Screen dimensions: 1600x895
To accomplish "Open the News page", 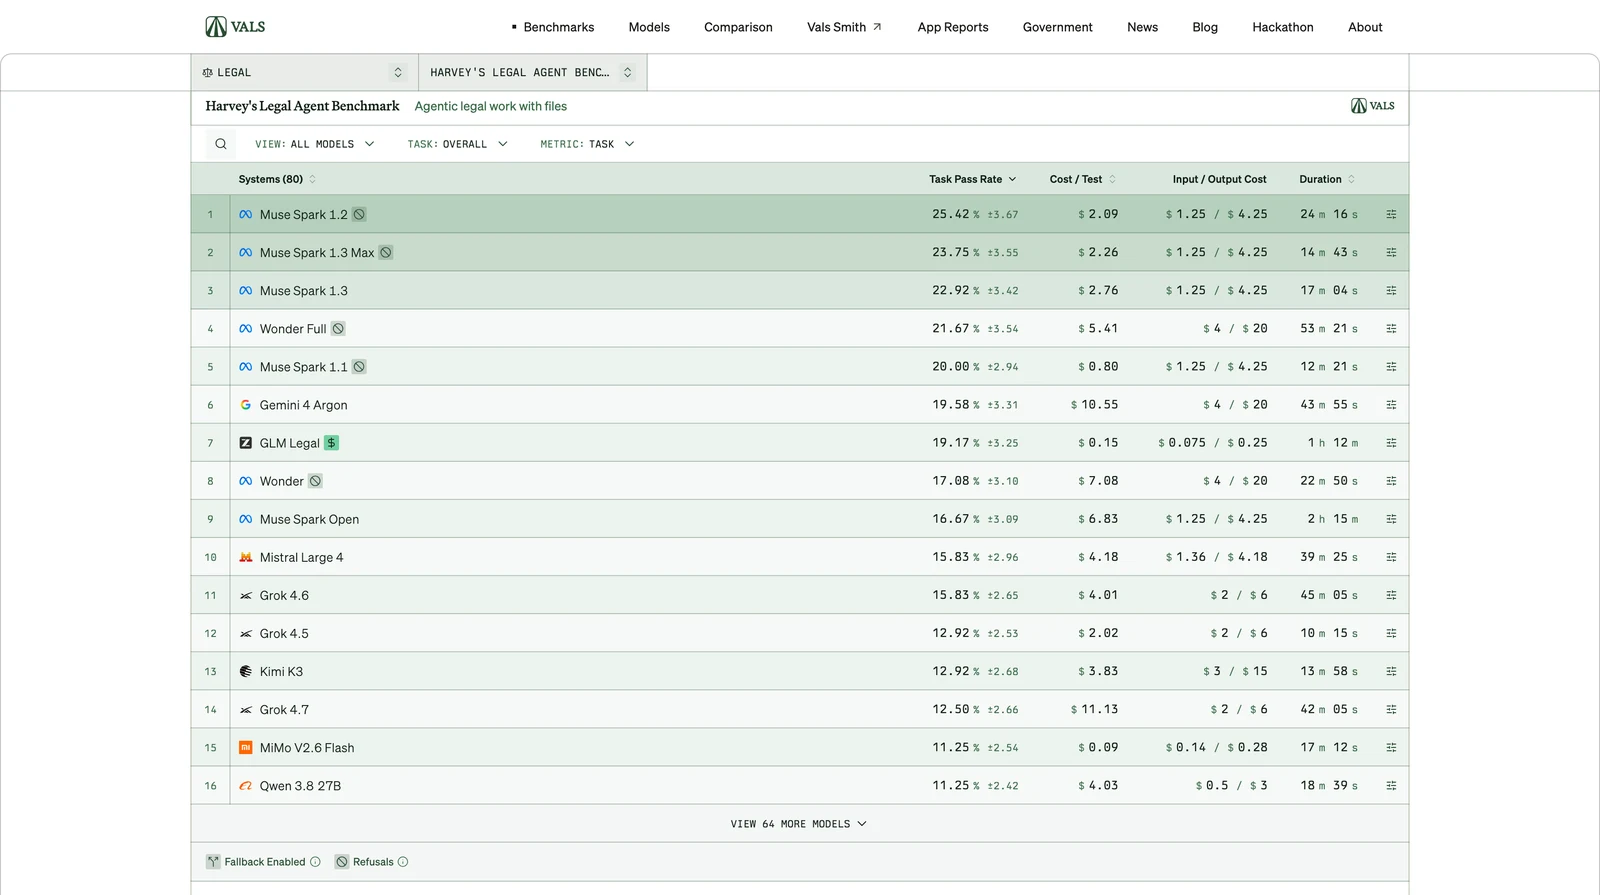I will point(1142,27).
